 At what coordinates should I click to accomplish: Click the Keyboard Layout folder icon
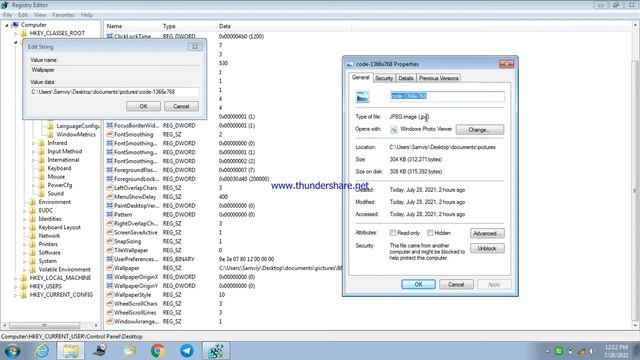[33, 227]
